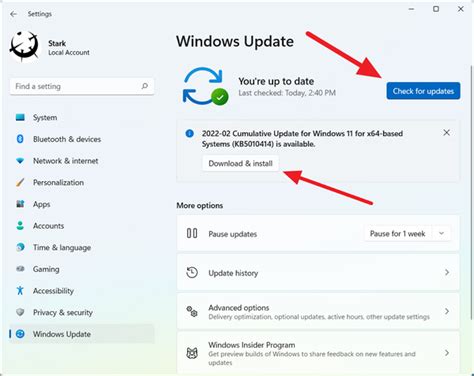Select Windows Update label in sidebar
This screenshot has width=474, height=376.
click(x=62, y=334)
